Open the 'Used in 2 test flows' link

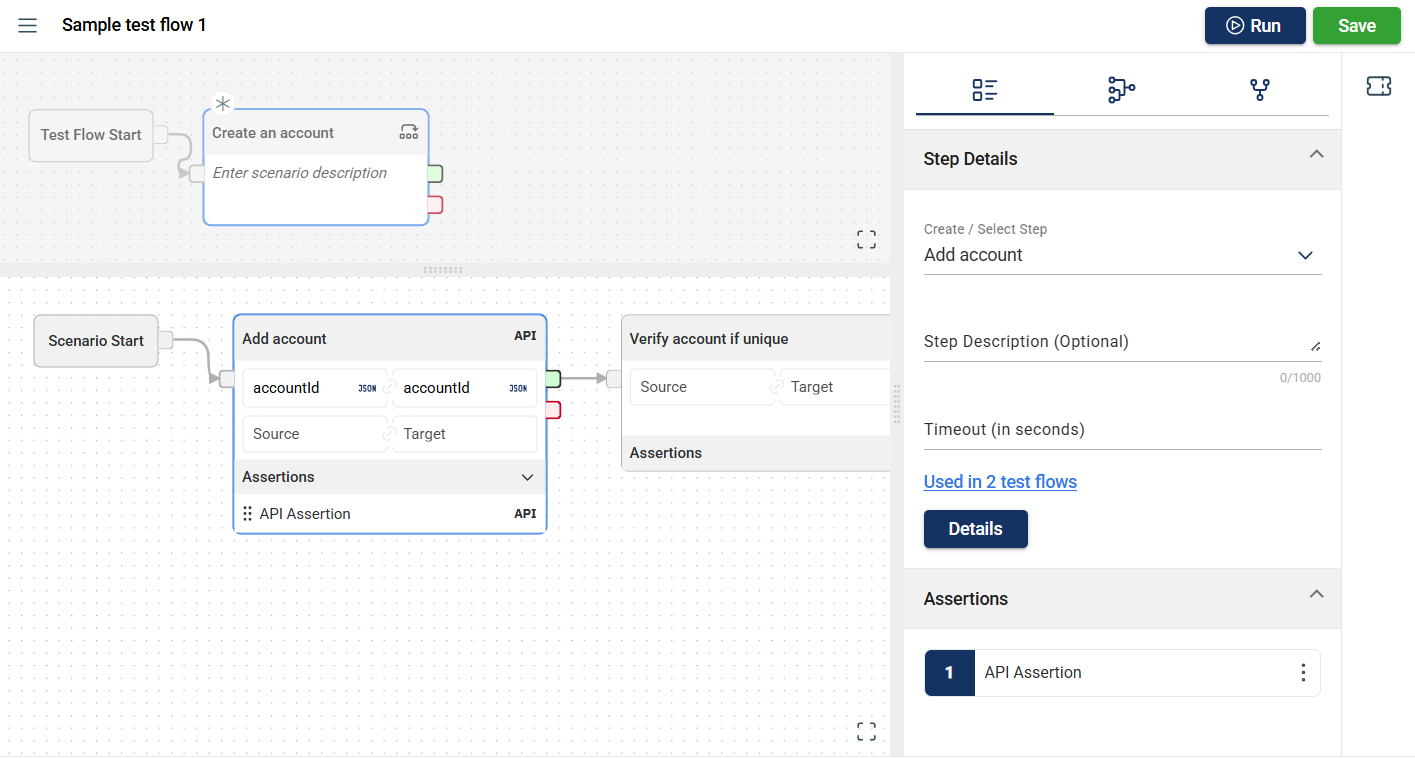pyautogui.click(x=1000, y=482)
